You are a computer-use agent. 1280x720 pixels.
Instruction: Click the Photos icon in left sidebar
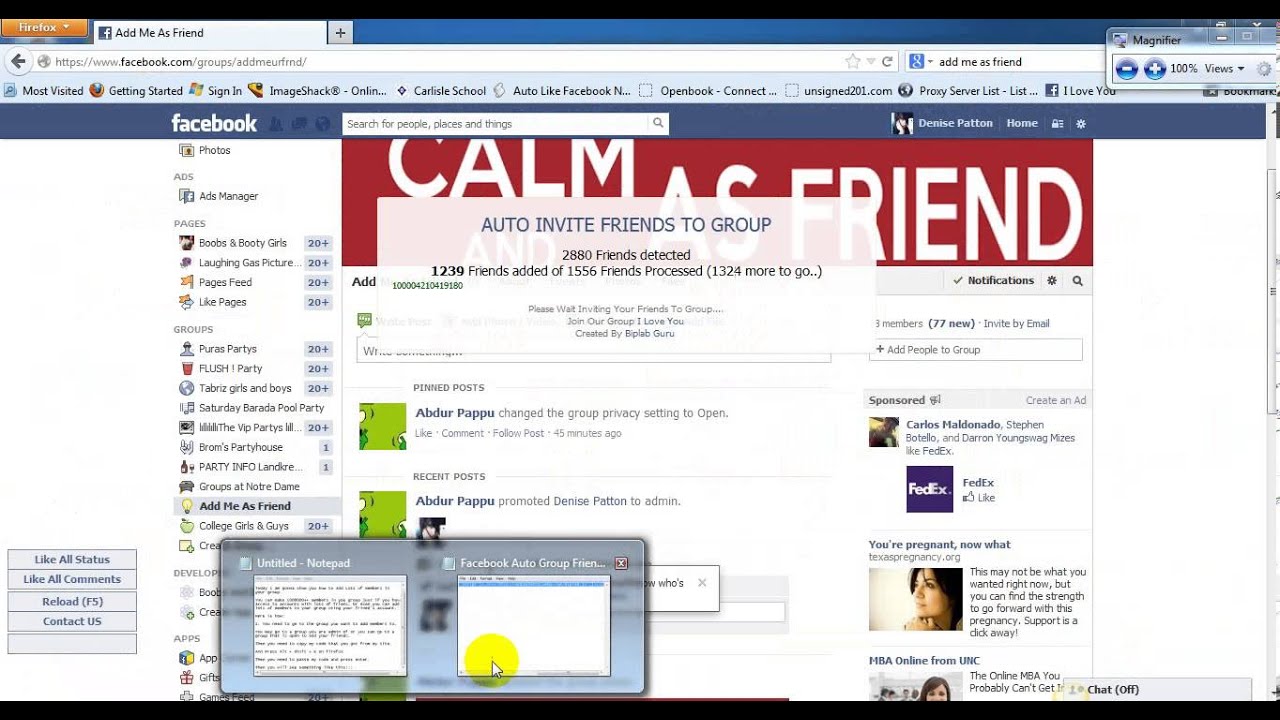tap(186, 150)
